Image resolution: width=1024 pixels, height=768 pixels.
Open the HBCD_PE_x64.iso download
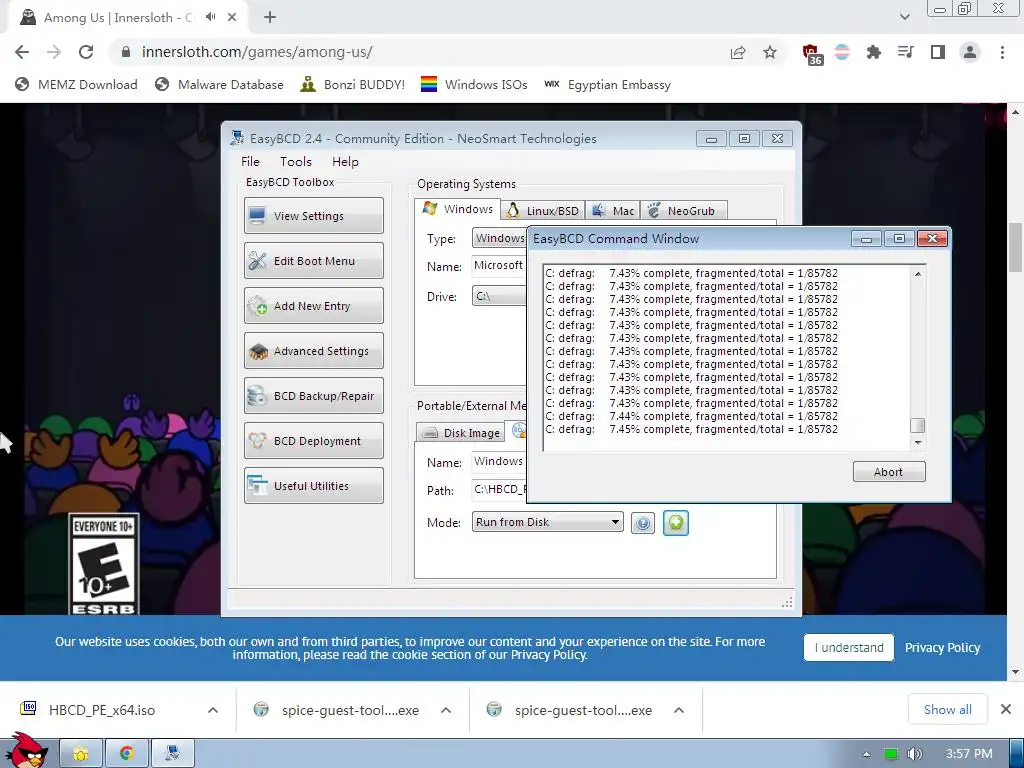tap(101, 710)
